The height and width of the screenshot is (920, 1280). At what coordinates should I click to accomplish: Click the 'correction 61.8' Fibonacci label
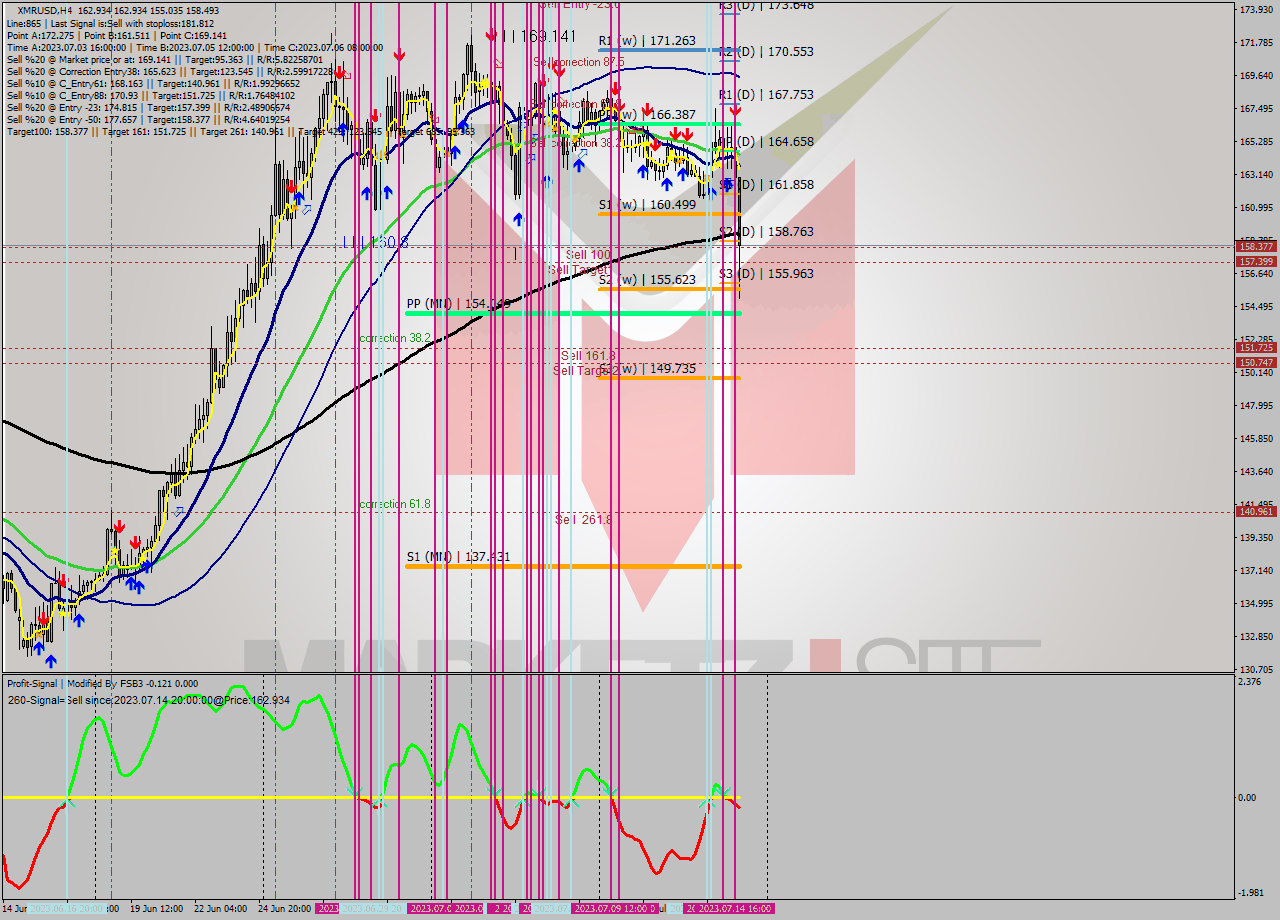click(395, 505)
